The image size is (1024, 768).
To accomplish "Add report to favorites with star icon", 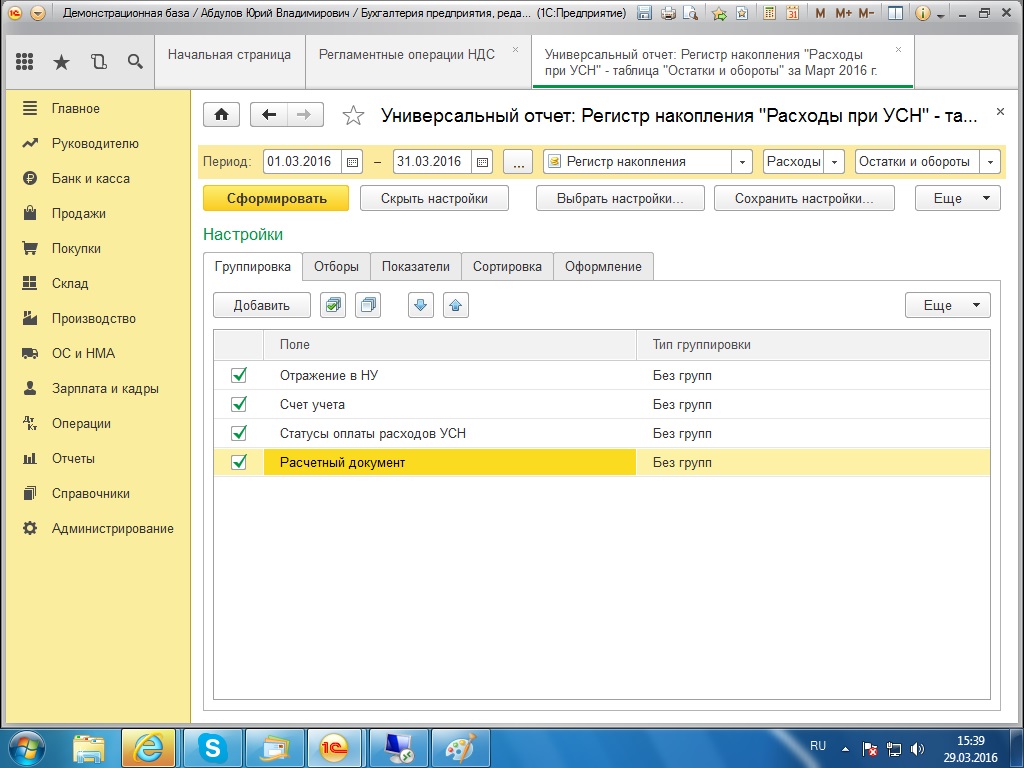I will pos(353,116).
